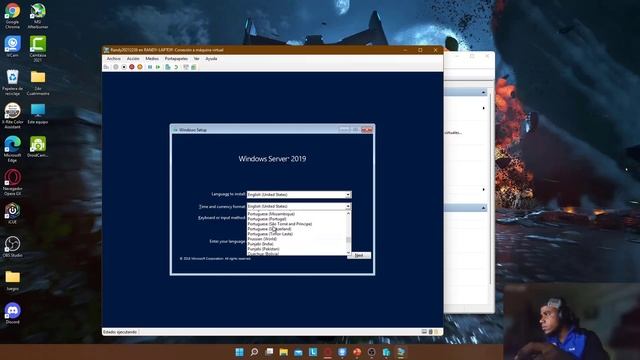This screenshot has height=360, width=640.
Task: Click the Windows Start button in taskbar
Action: (x=240, y=352)
